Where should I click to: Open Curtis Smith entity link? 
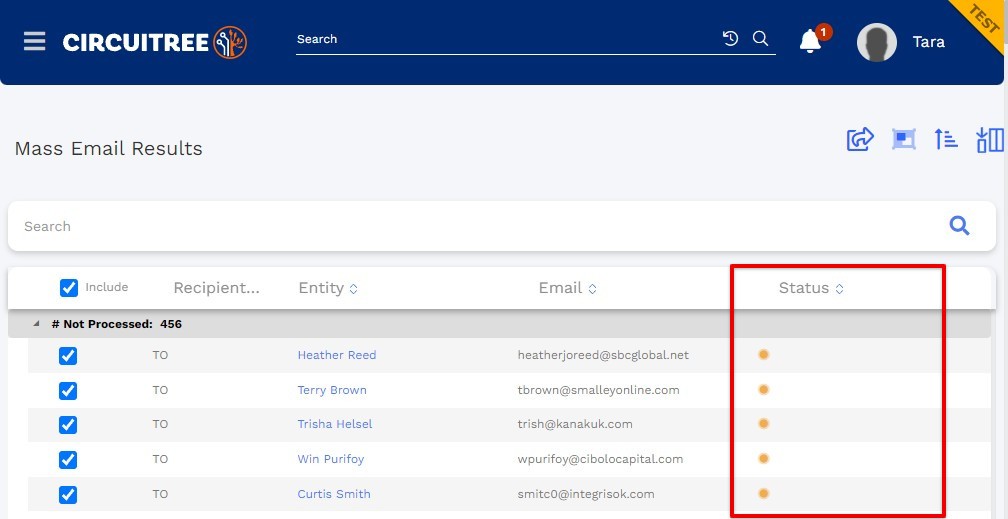pos(334,495)
